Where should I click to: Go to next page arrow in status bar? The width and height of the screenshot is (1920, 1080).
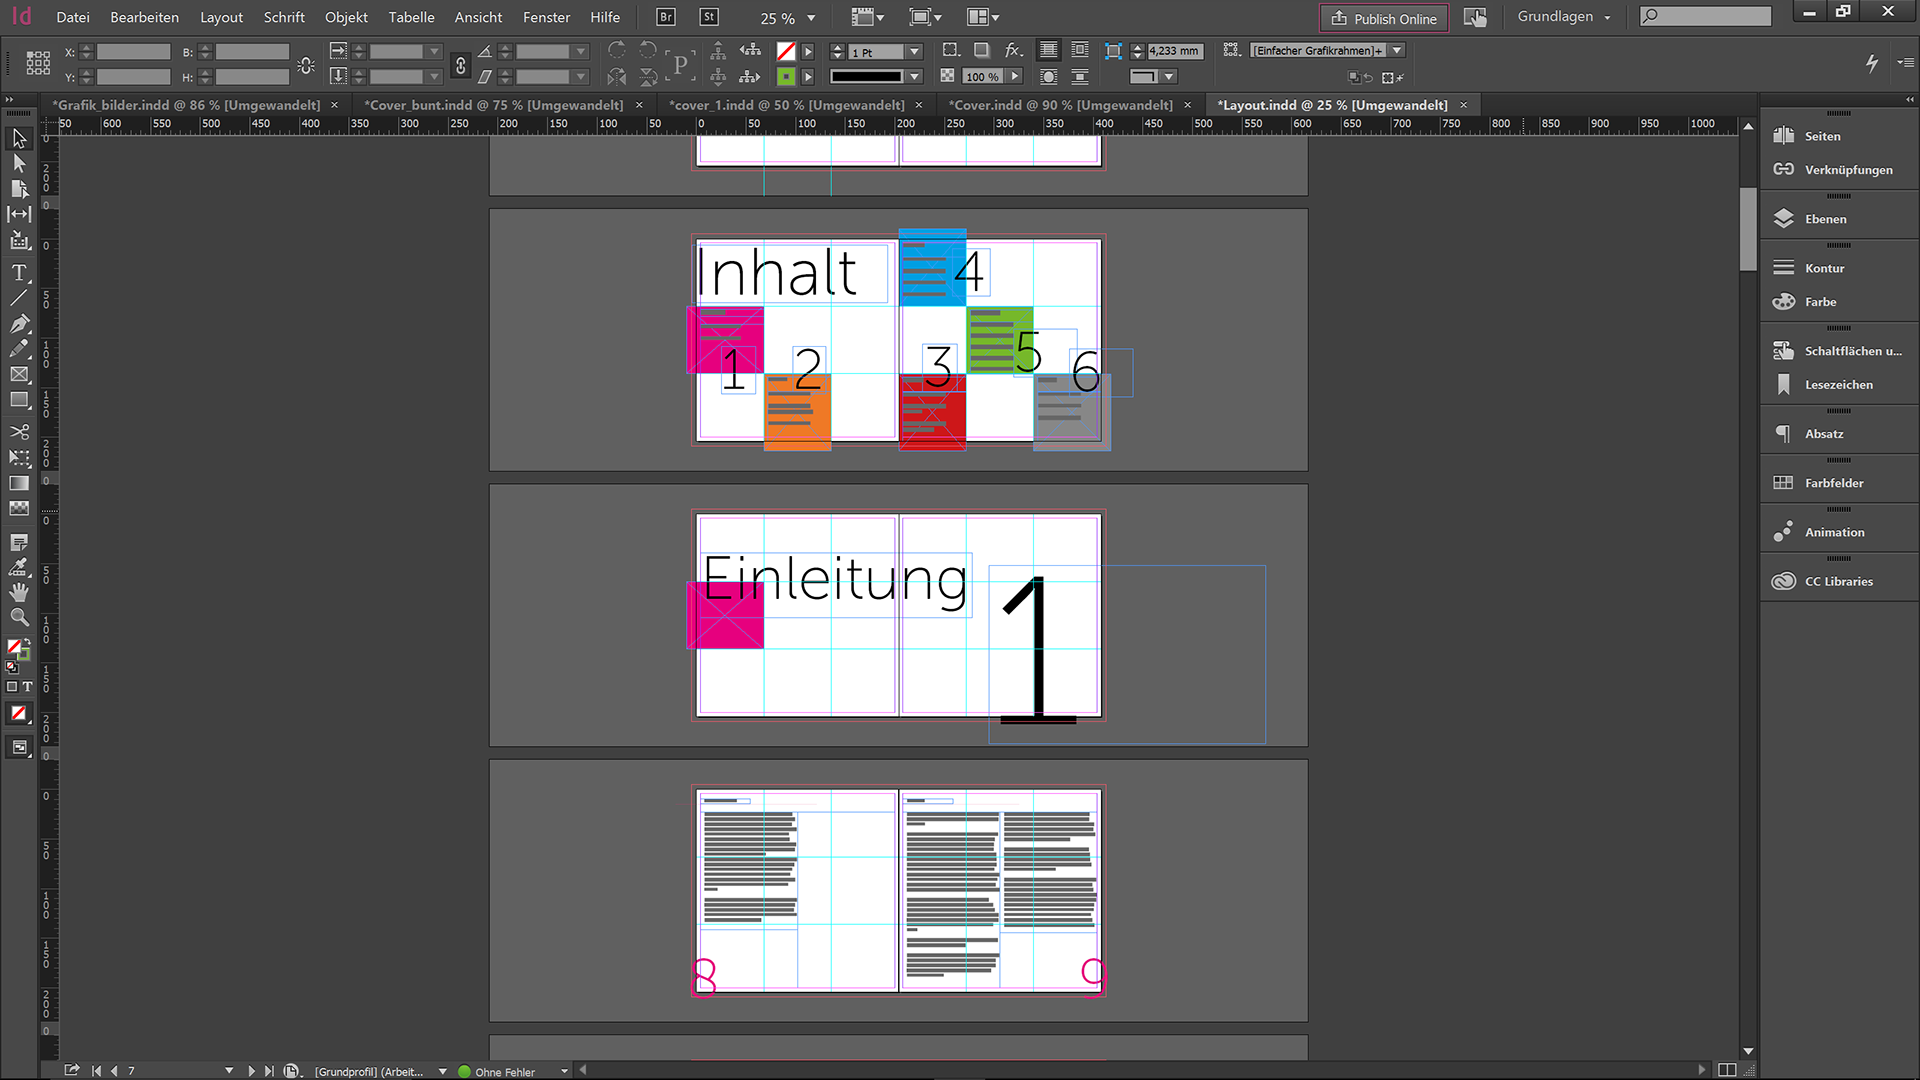[x=251, y=1070]
